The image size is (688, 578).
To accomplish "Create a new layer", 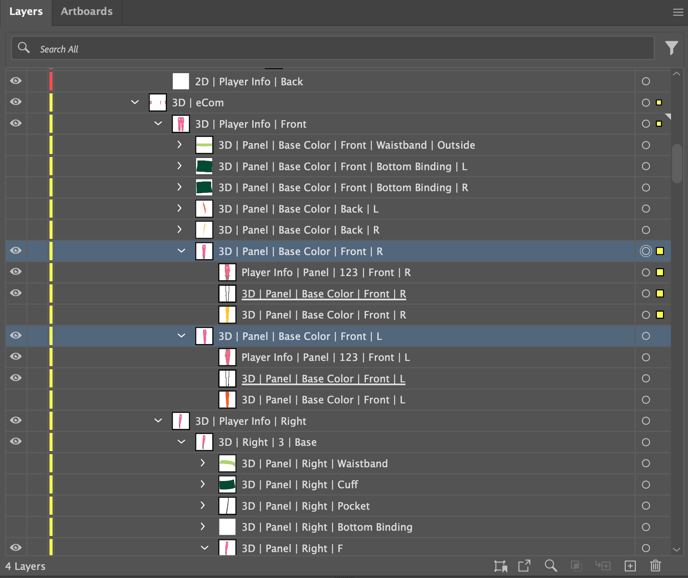I will (x=630, y=566).
